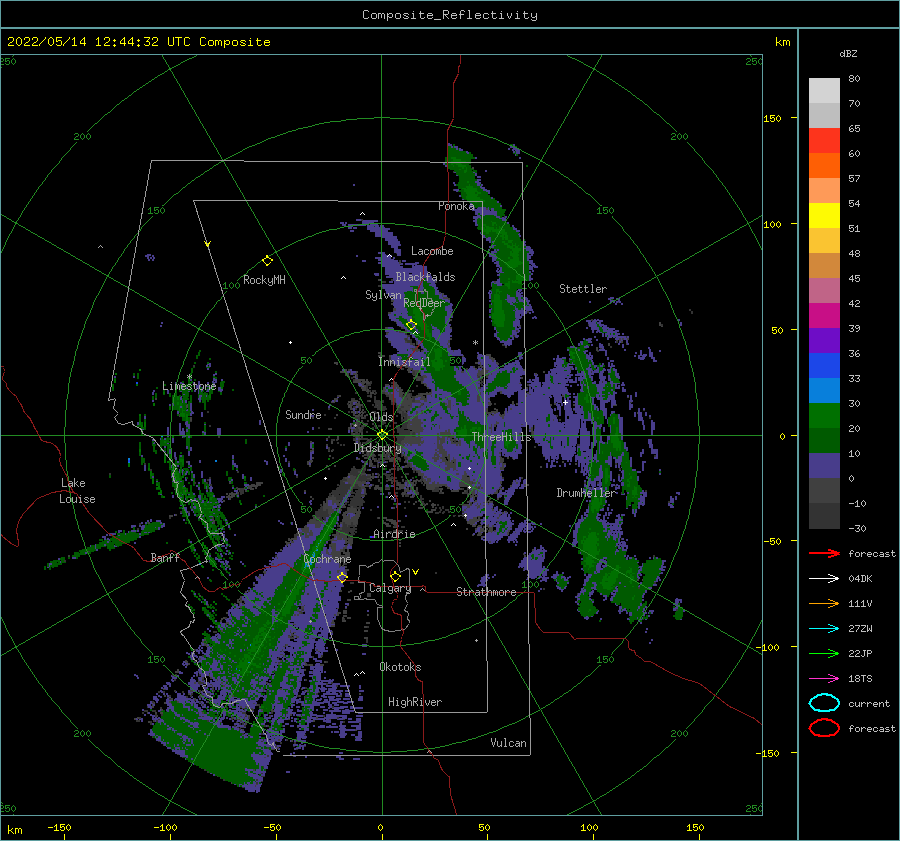
Task: Click the white plus marker north of Drumheller
Action: click(565, 402)
